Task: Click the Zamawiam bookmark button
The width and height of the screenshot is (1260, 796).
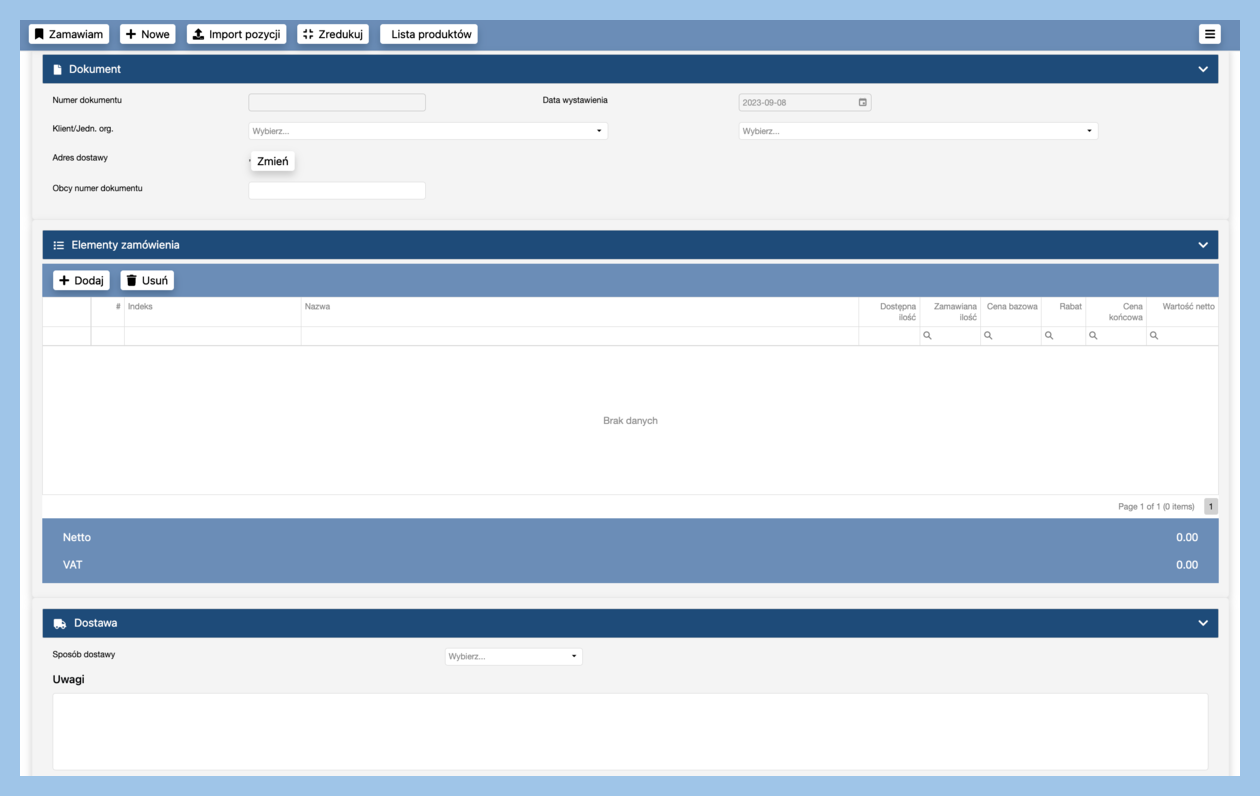Action: 68,34
